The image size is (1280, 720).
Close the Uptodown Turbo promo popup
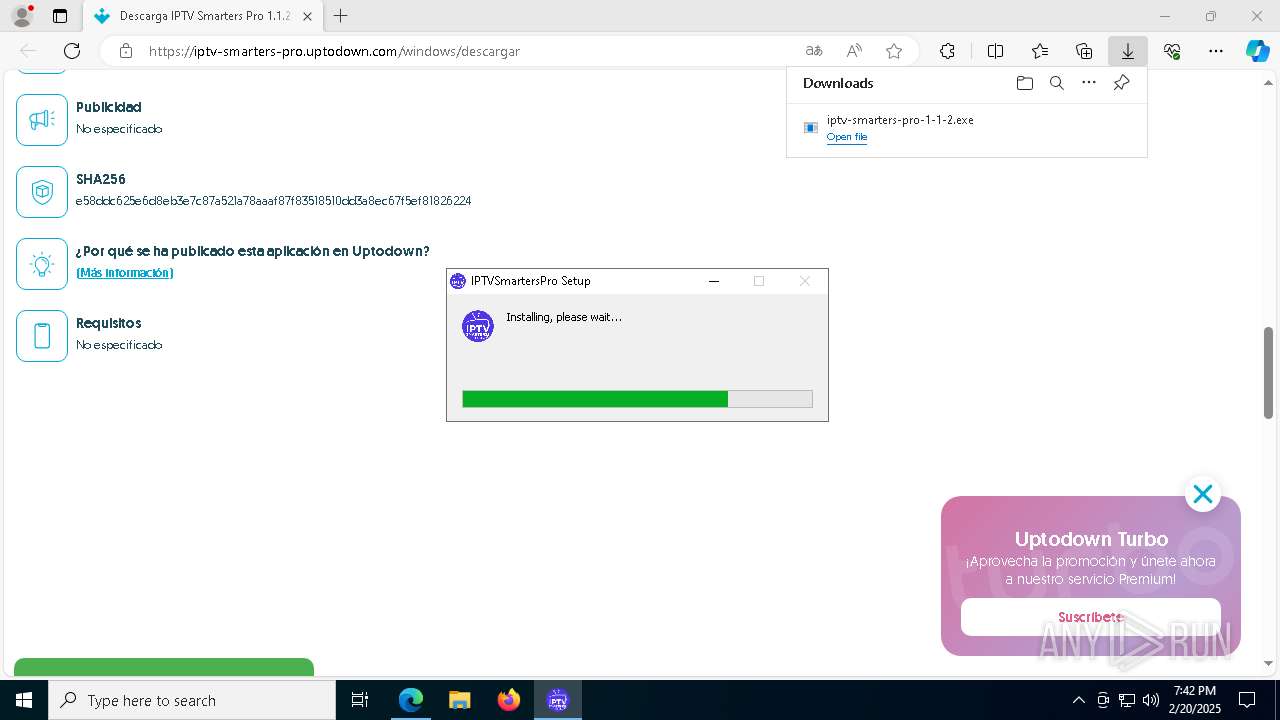coord(1202,494)
